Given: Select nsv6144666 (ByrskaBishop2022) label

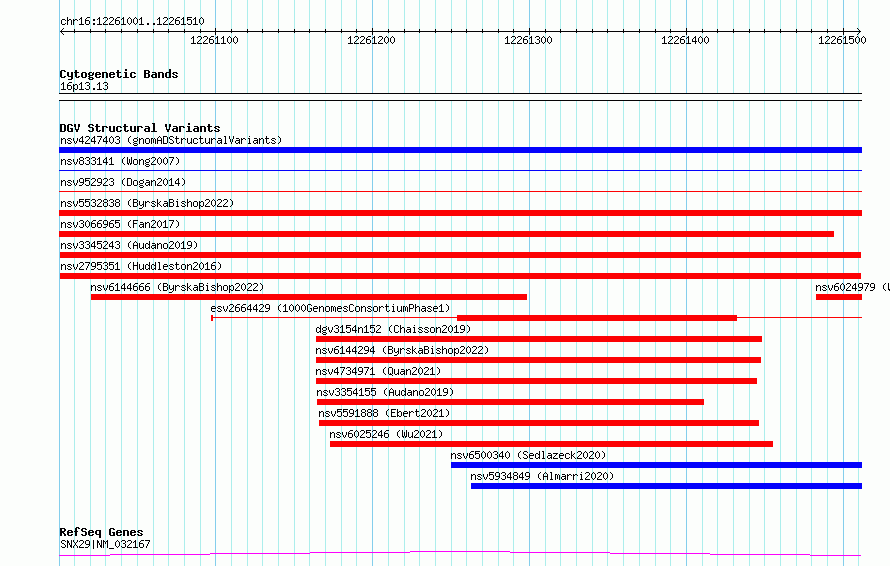Looking at the screenshot, I should click(x=177, y=287).
